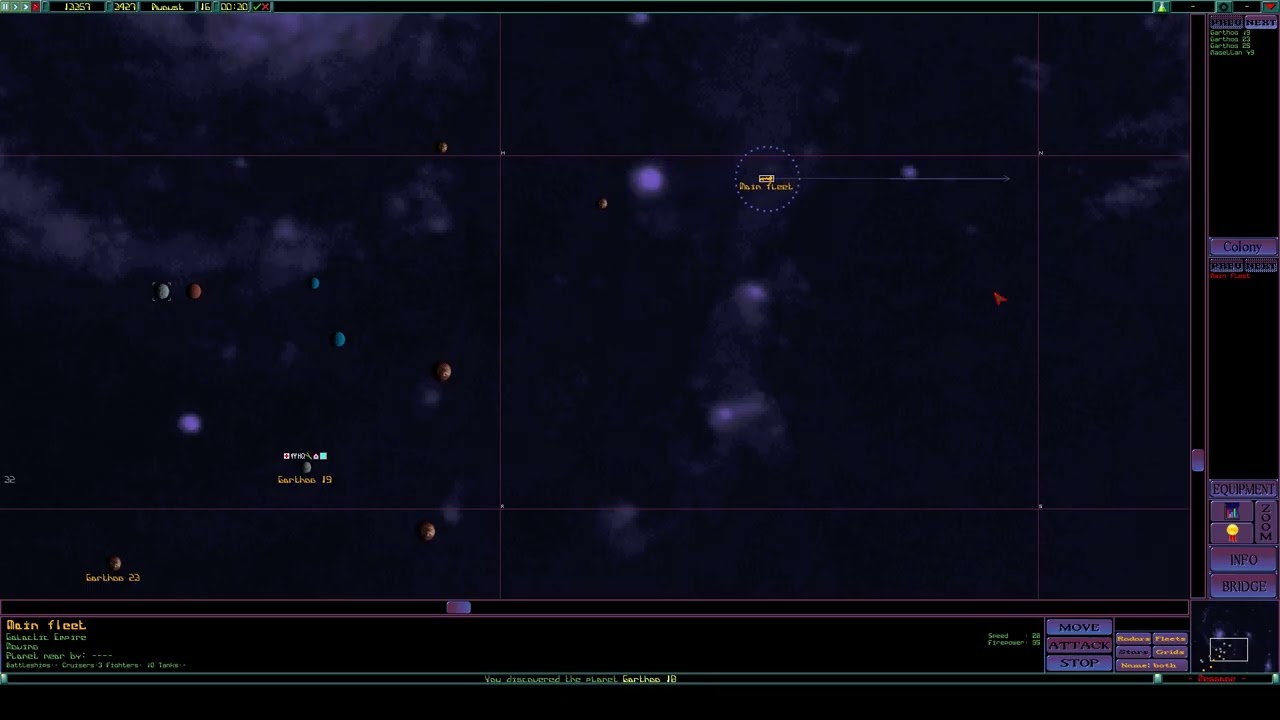Select the Garthos 19 planet on the map
1280x720 pixels.
pos(307,467)
